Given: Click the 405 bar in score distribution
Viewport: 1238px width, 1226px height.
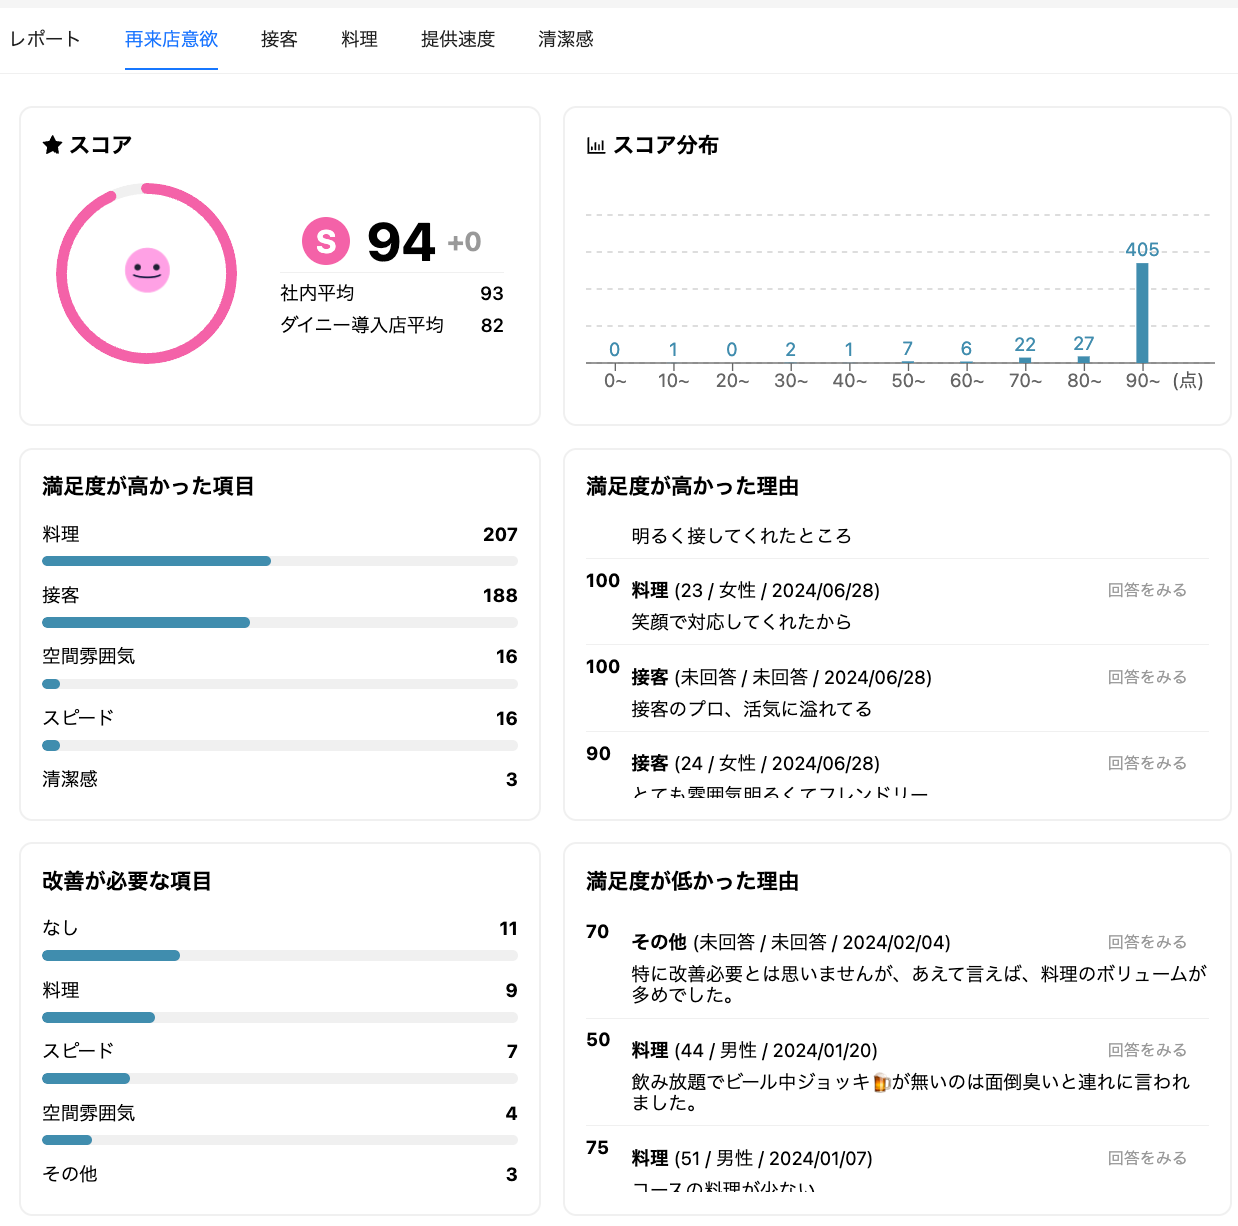Looking at the screenshot, I should pos(1142,312).
